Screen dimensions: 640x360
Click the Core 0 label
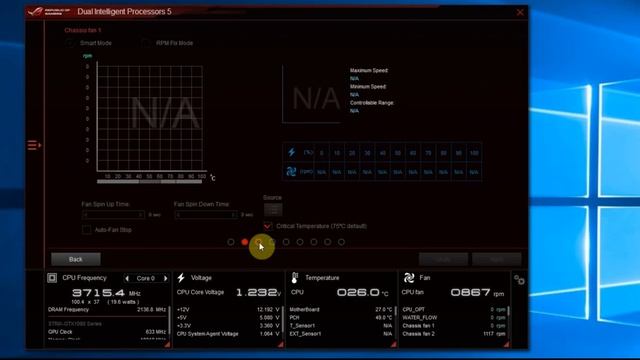click(x=146, y=278)
